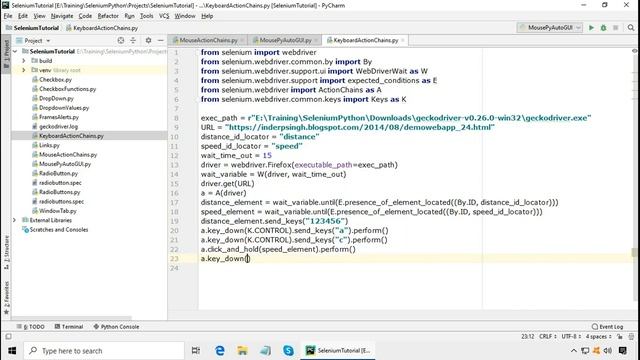
Task: Expand the venv library root folder
Action: point(24,70)
